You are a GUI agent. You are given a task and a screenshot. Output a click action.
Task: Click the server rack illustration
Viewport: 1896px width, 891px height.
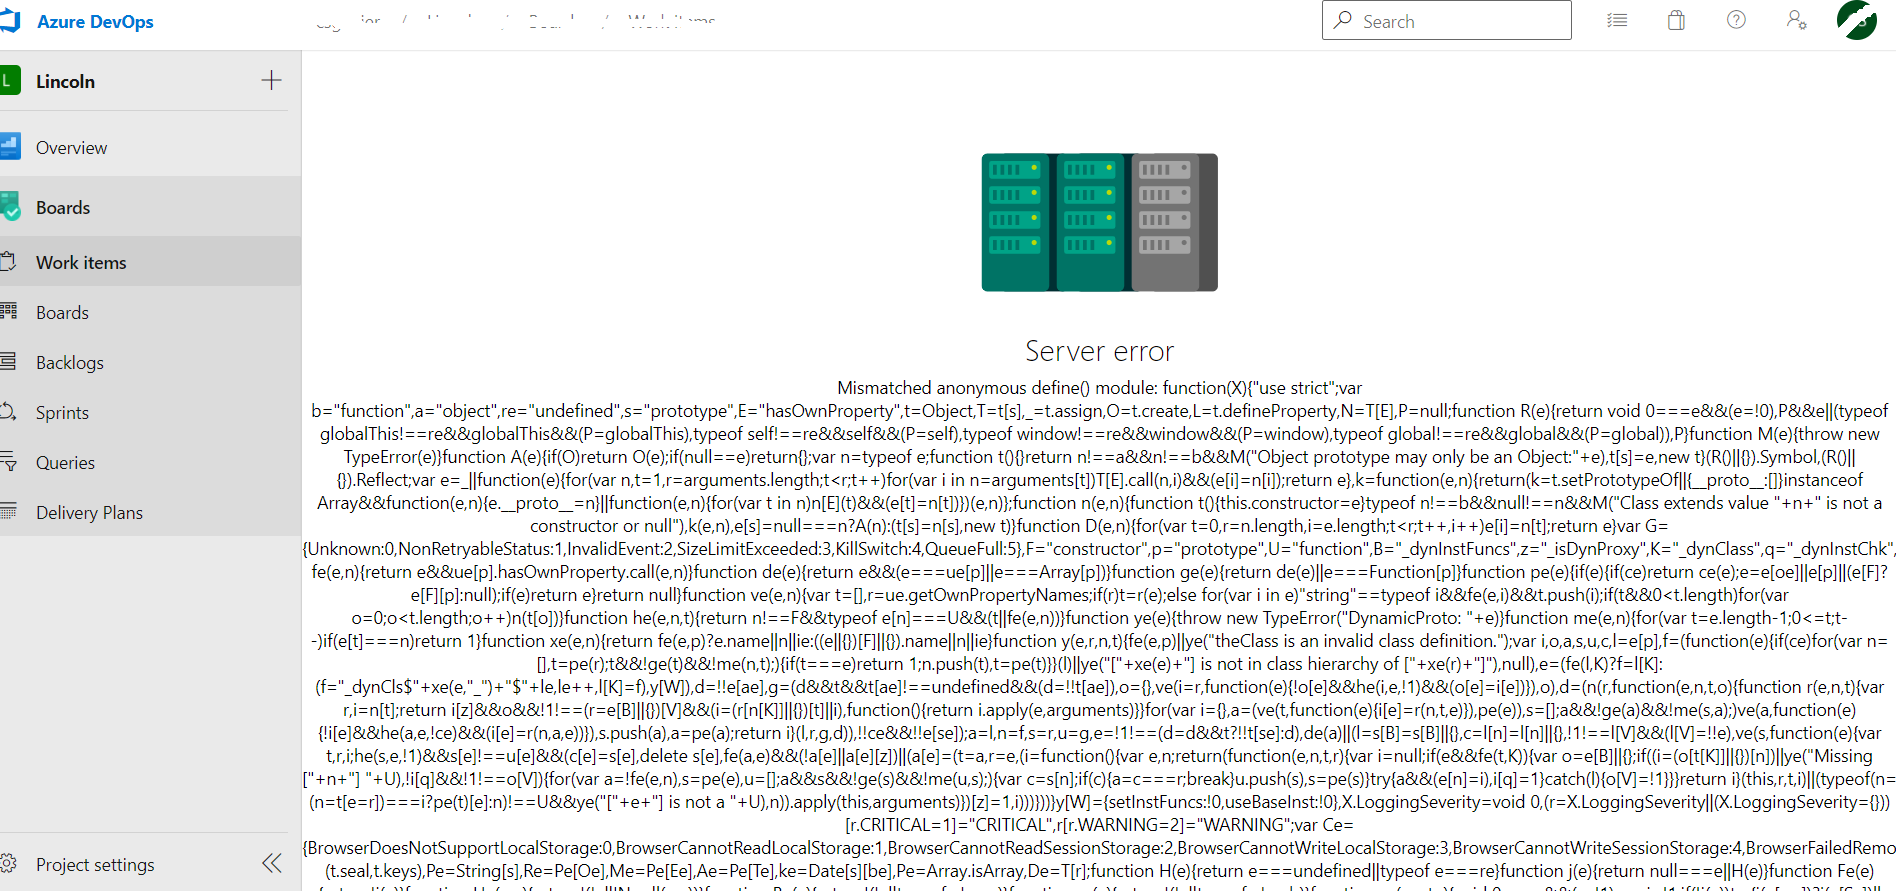[1099, 222]
